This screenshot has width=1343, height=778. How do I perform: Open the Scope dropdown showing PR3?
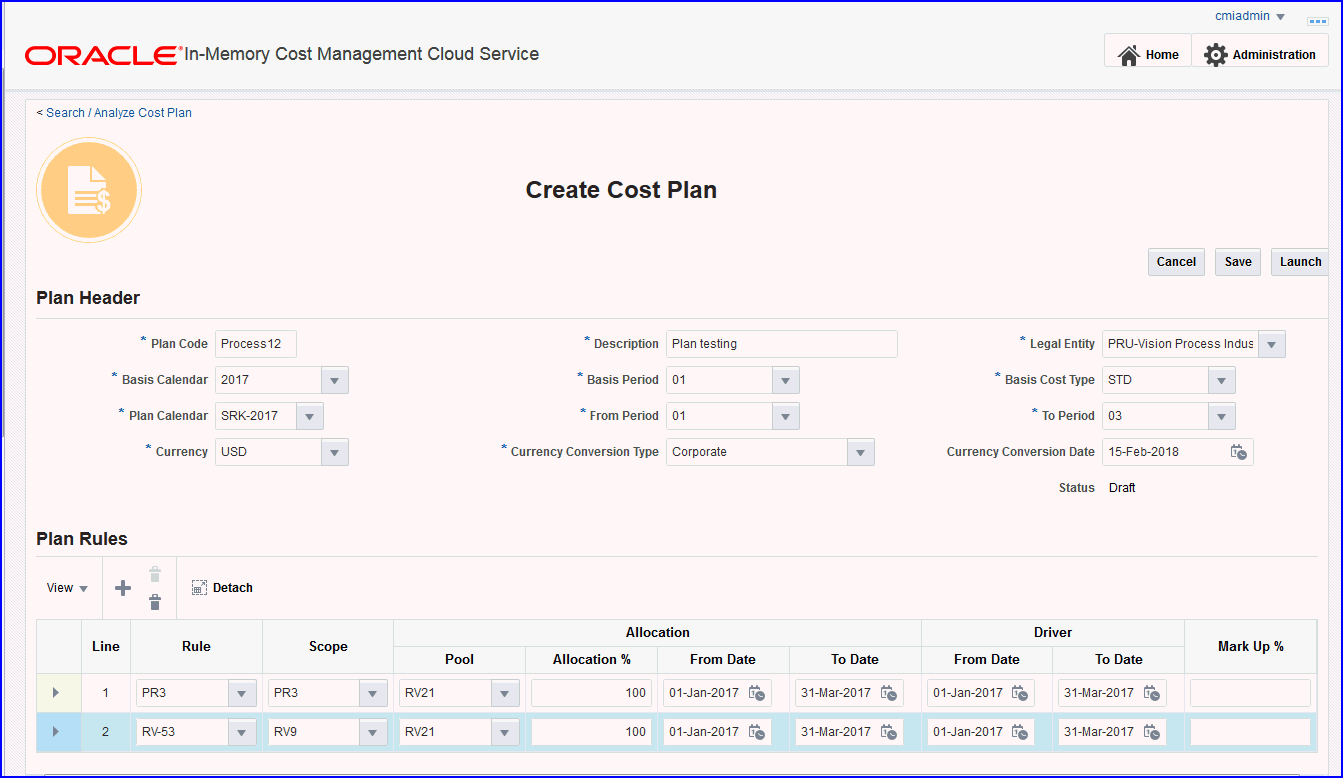373,693
